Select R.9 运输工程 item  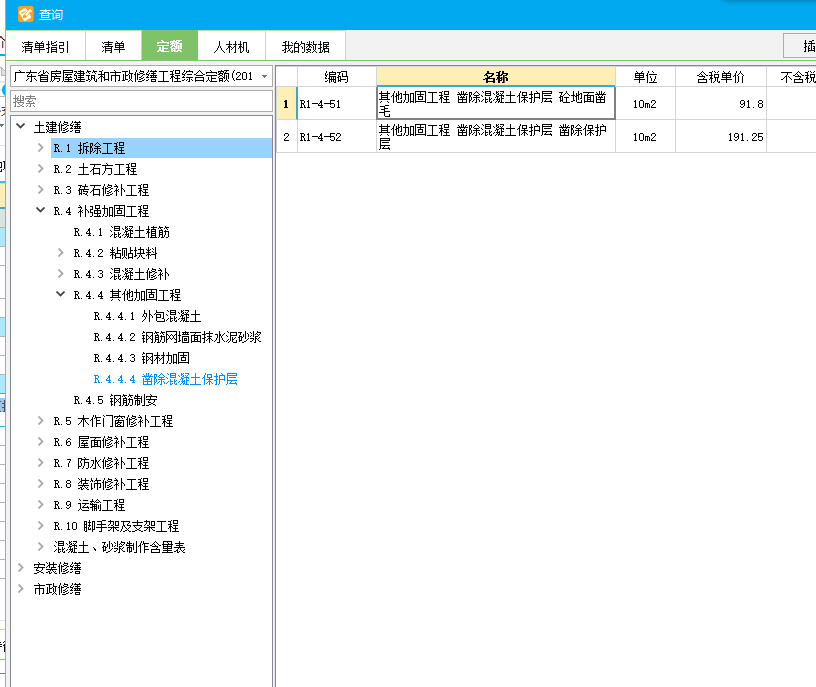pos(89,505)
